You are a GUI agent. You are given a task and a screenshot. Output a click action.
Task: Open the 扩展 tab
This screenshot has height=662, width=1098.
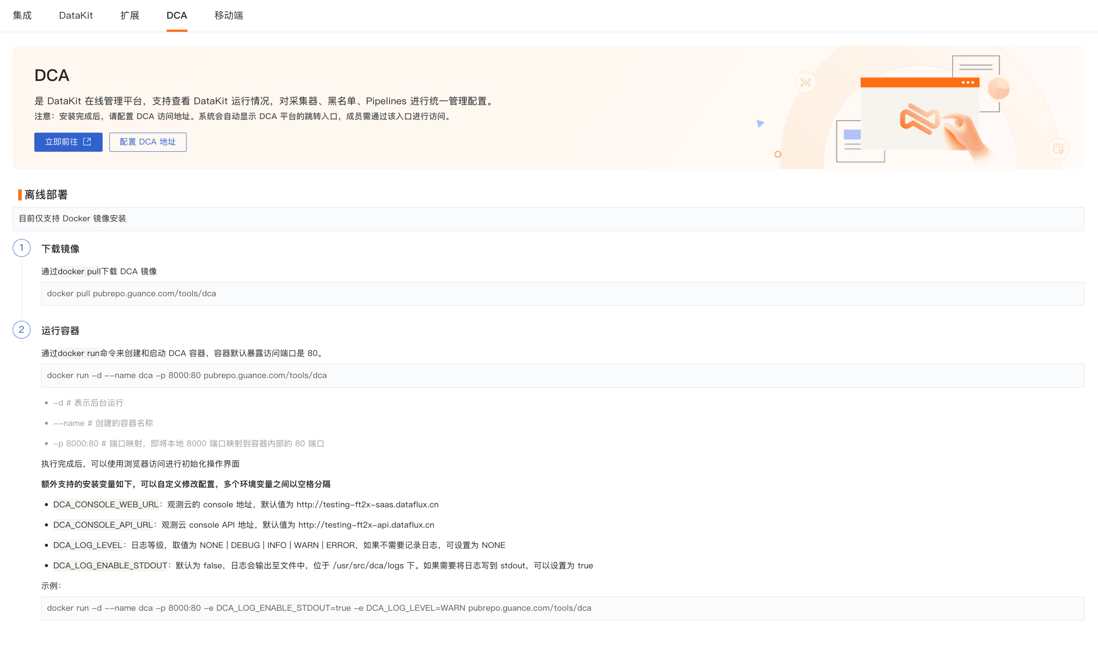[x=130, y=15]
